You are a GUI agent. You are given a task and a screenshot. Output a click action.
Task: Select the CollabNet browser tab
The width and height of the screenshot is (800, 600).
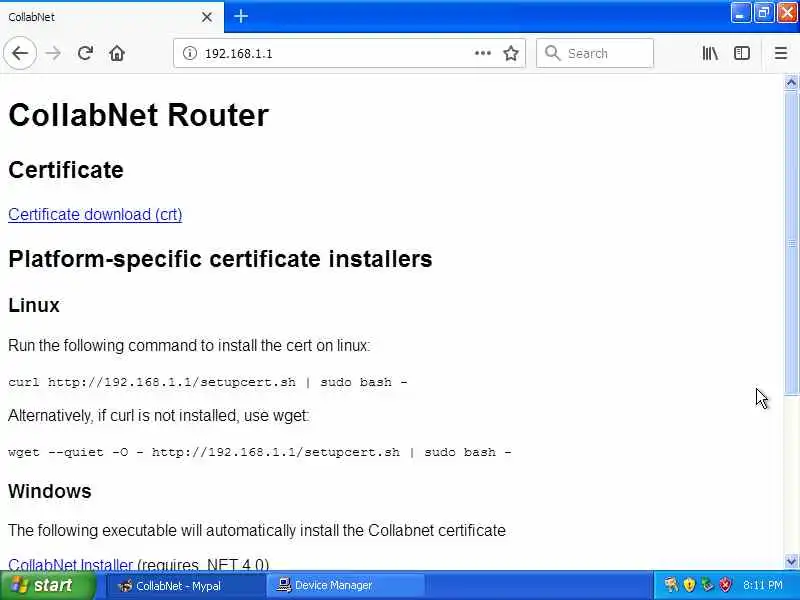(111, 17)
